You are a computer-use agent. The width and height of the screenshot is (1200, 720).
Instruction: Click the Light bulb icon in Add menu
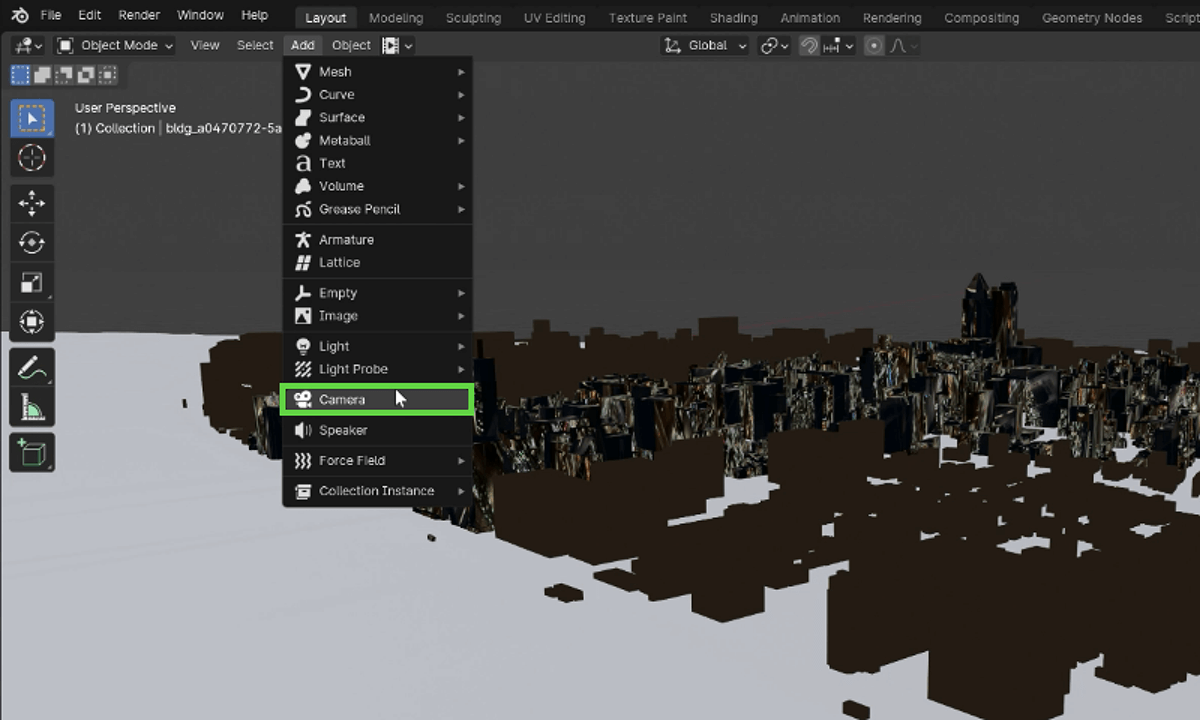click(303, 346)
